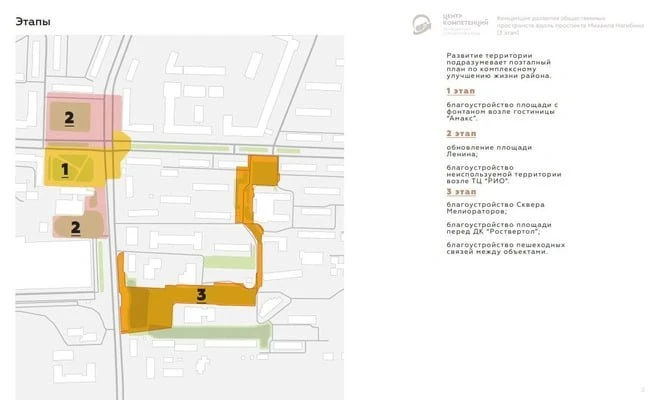Viewport: 656px width, 400px height.
Task: Select the upper number 2 map marker
Action: pyautogui.click(x=69, y=118)
